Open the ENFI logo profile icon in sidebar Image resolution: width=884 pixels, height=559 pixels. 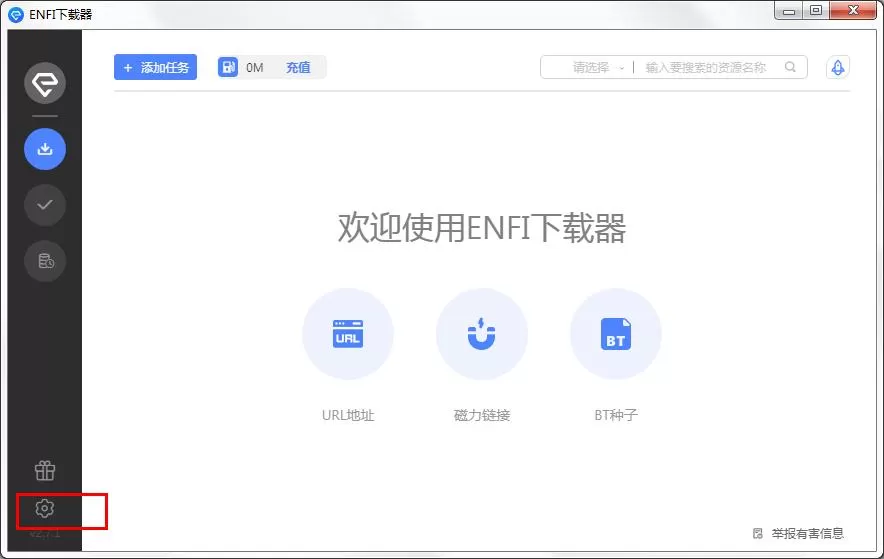click(45, 83)
